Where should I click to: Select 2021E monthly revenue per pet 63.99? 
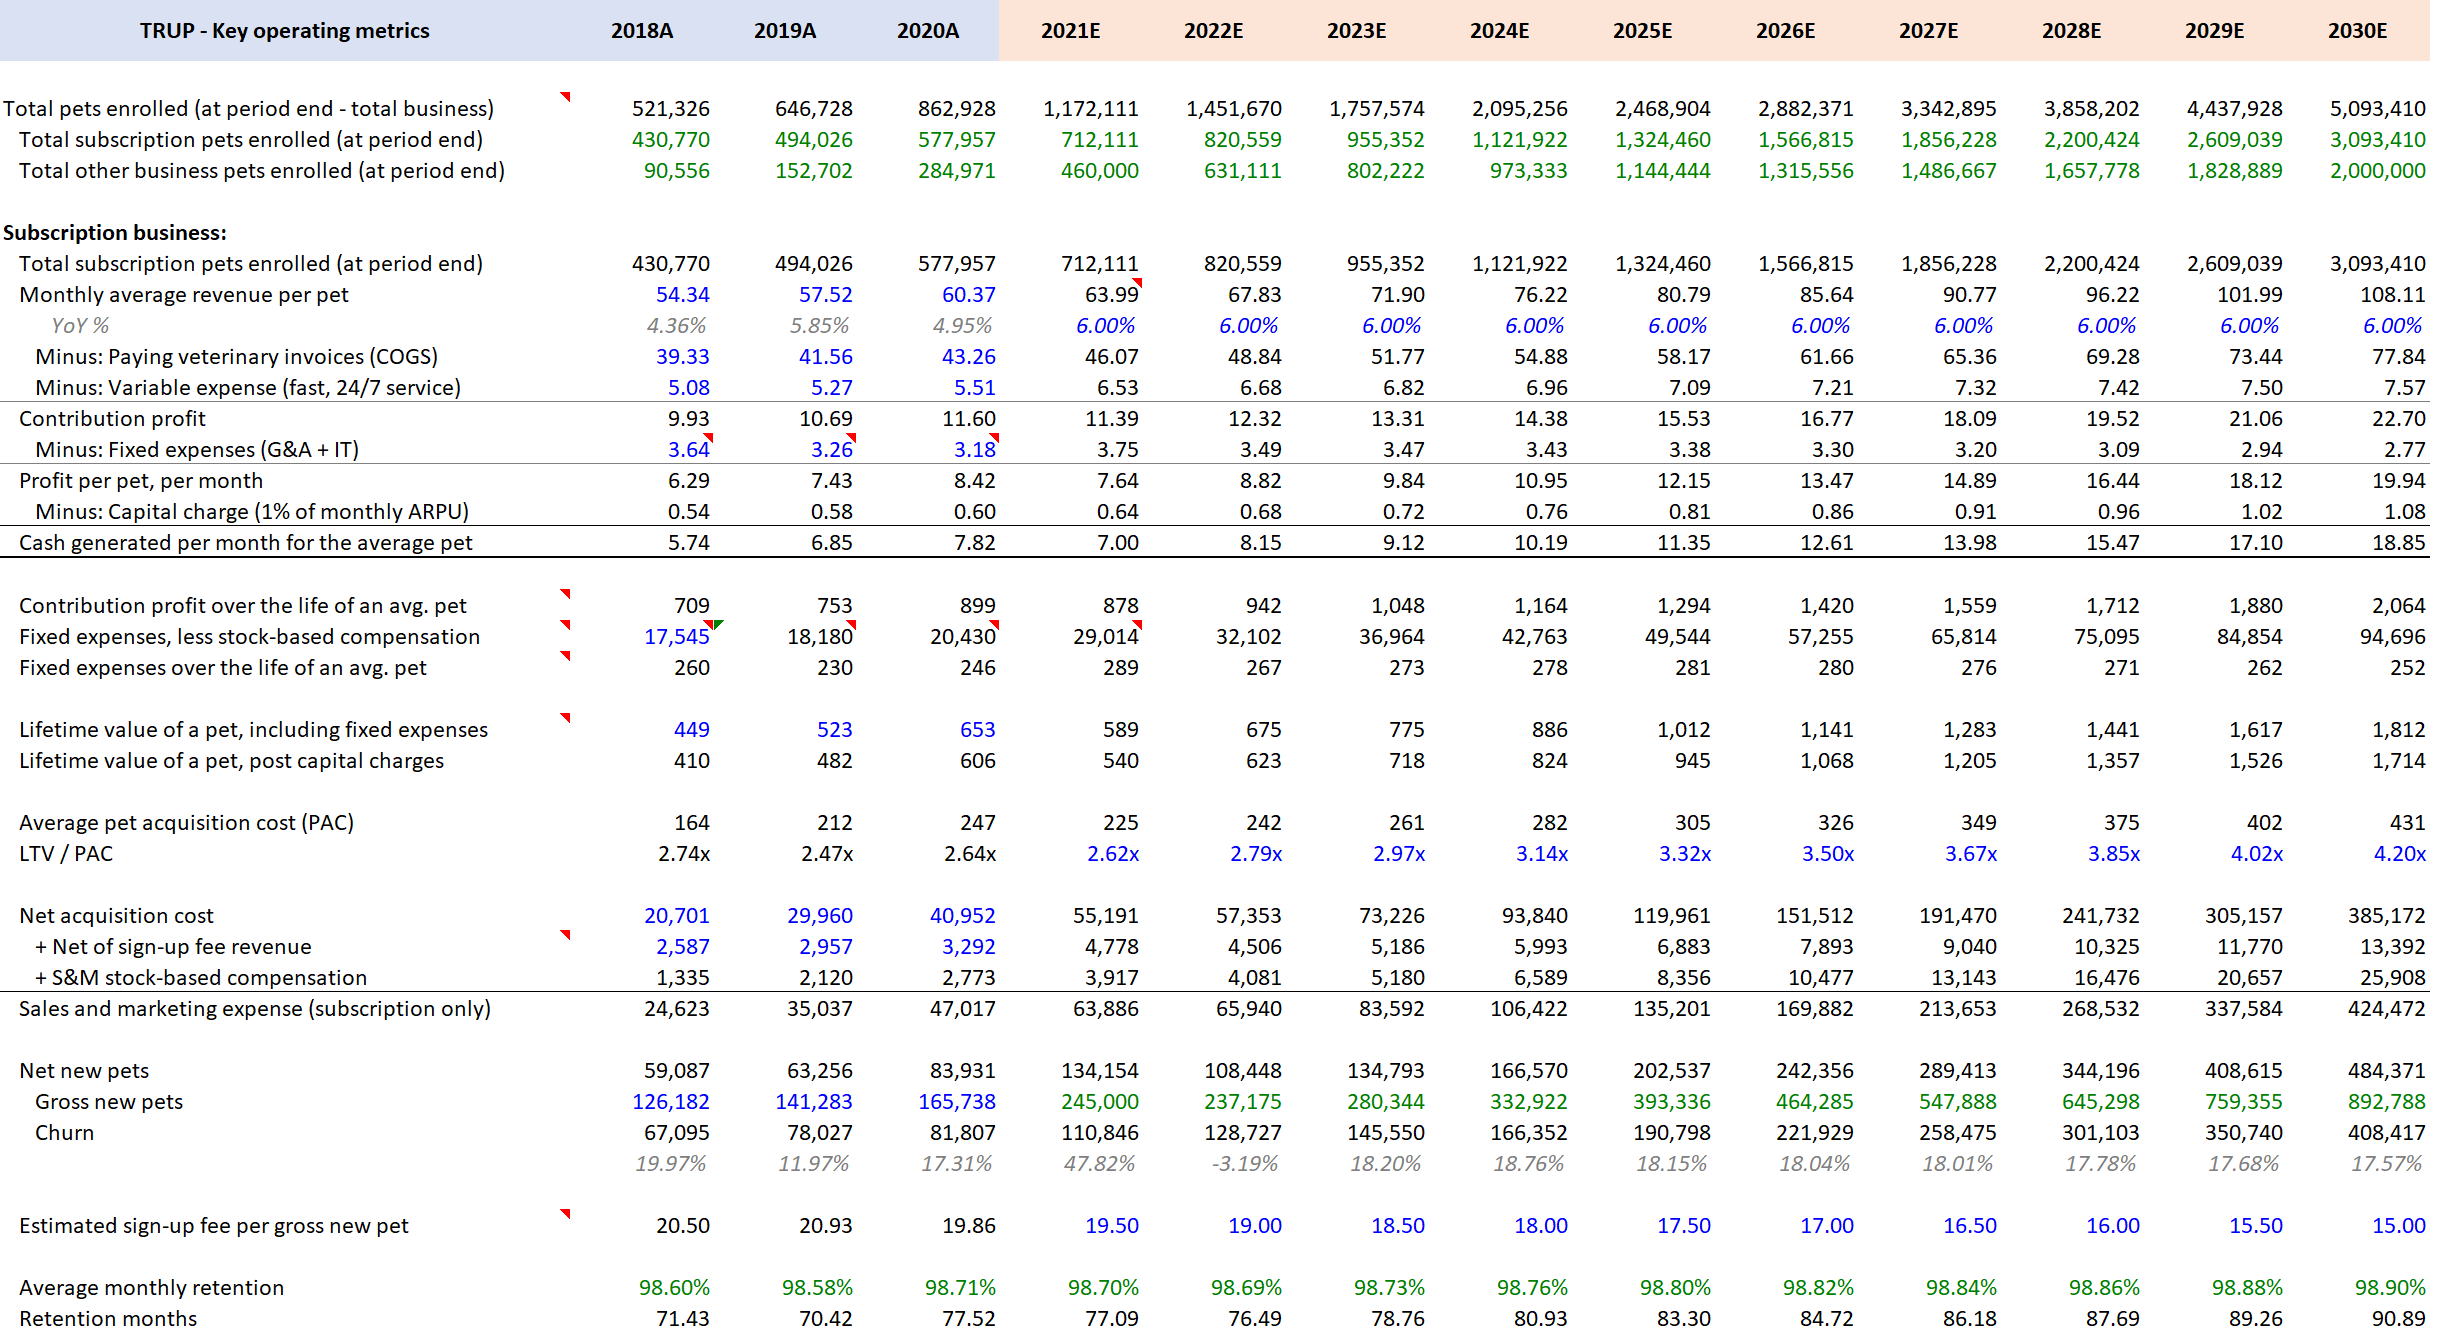(1111, 294)
